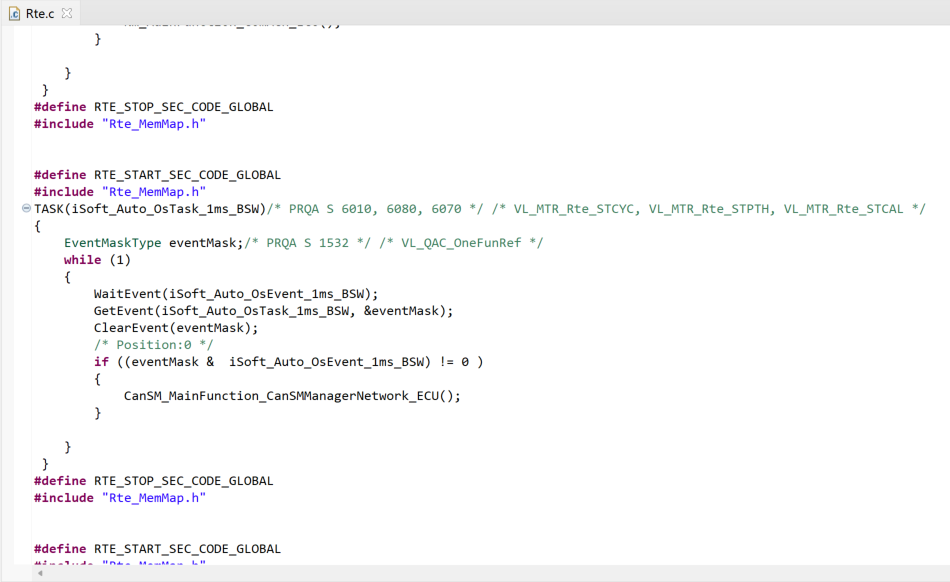Close the Rte.c editor tab
Image resolution: width=950 pixels, height=582 pixels.
click(x=67, y=13)
